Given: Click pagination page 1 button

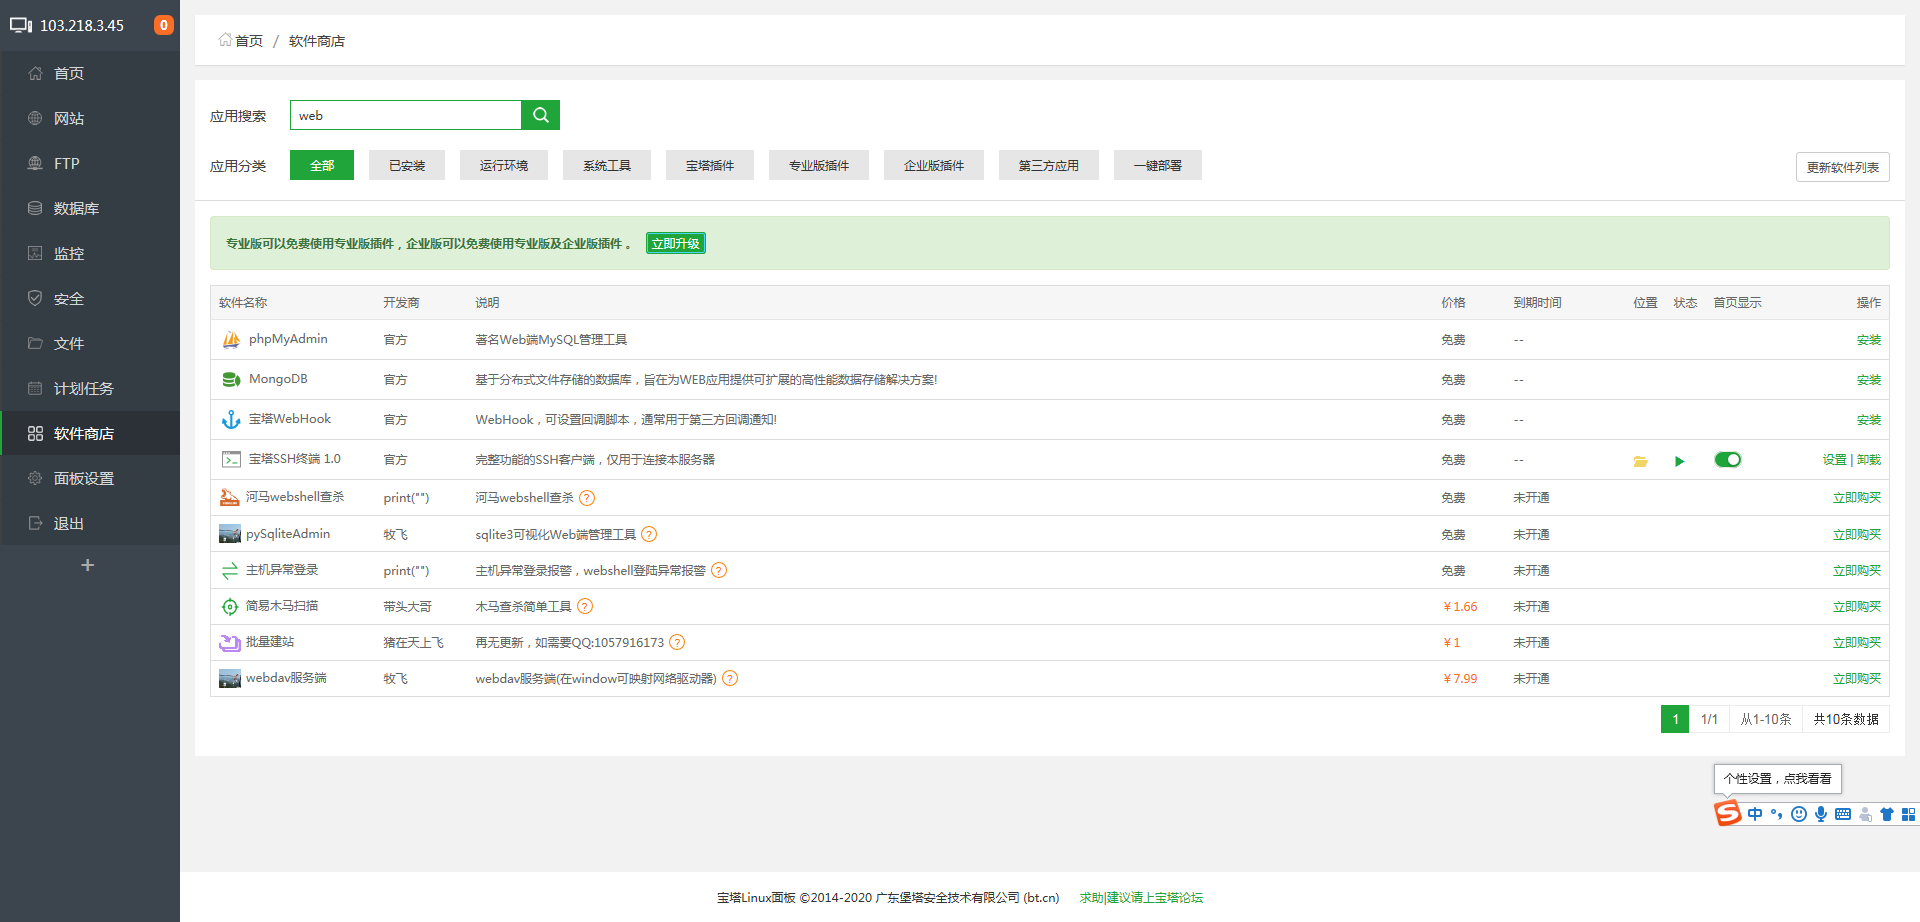Looking at the screenshot, I should point(1675,719).
